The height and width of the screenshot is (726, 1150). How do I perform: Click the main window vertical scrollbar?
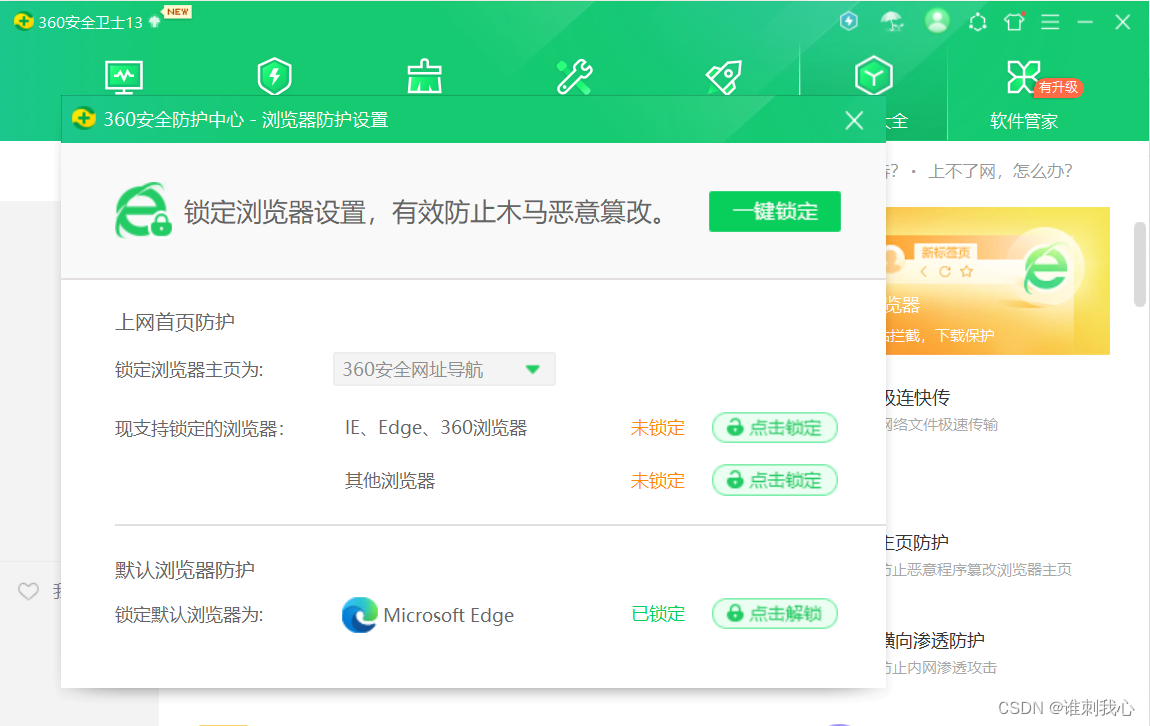1140,264
